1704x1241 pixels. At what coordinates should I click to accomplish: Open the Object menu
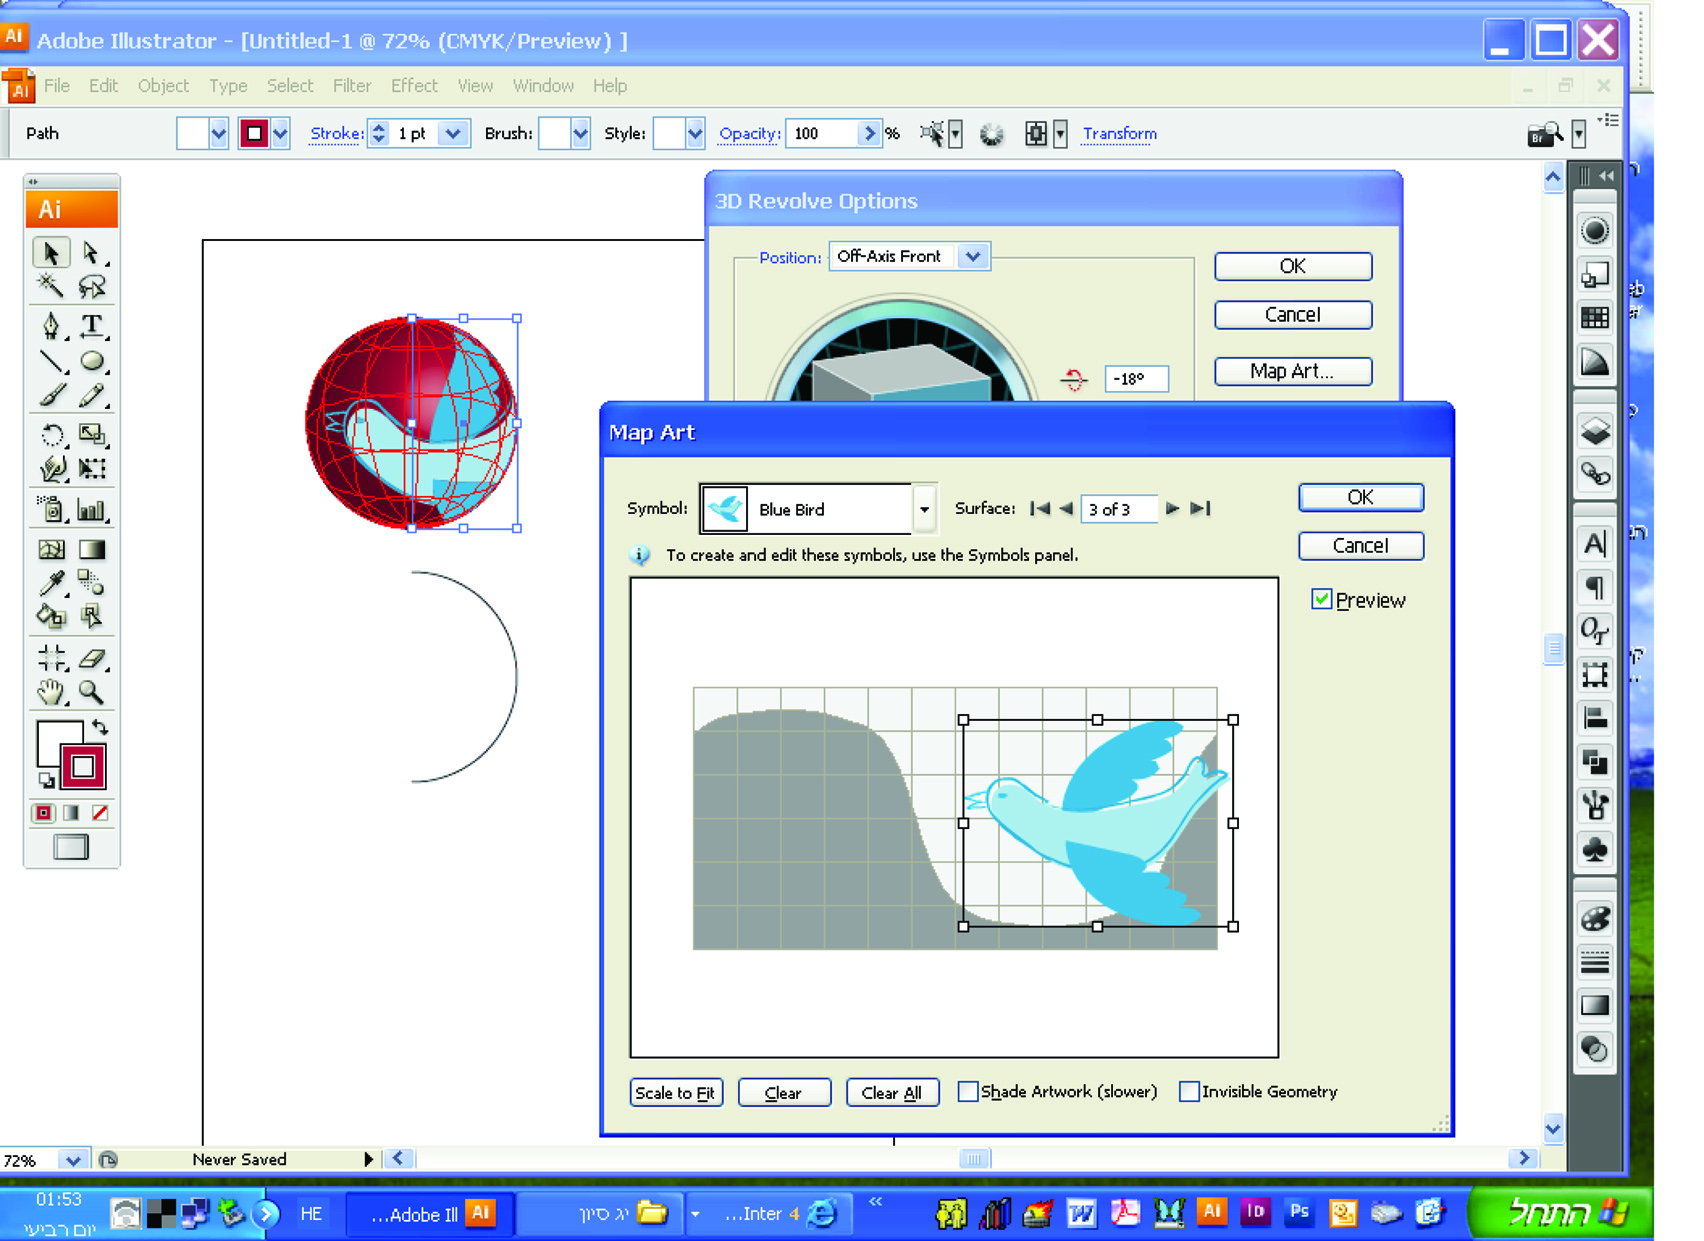click(163, 86)
